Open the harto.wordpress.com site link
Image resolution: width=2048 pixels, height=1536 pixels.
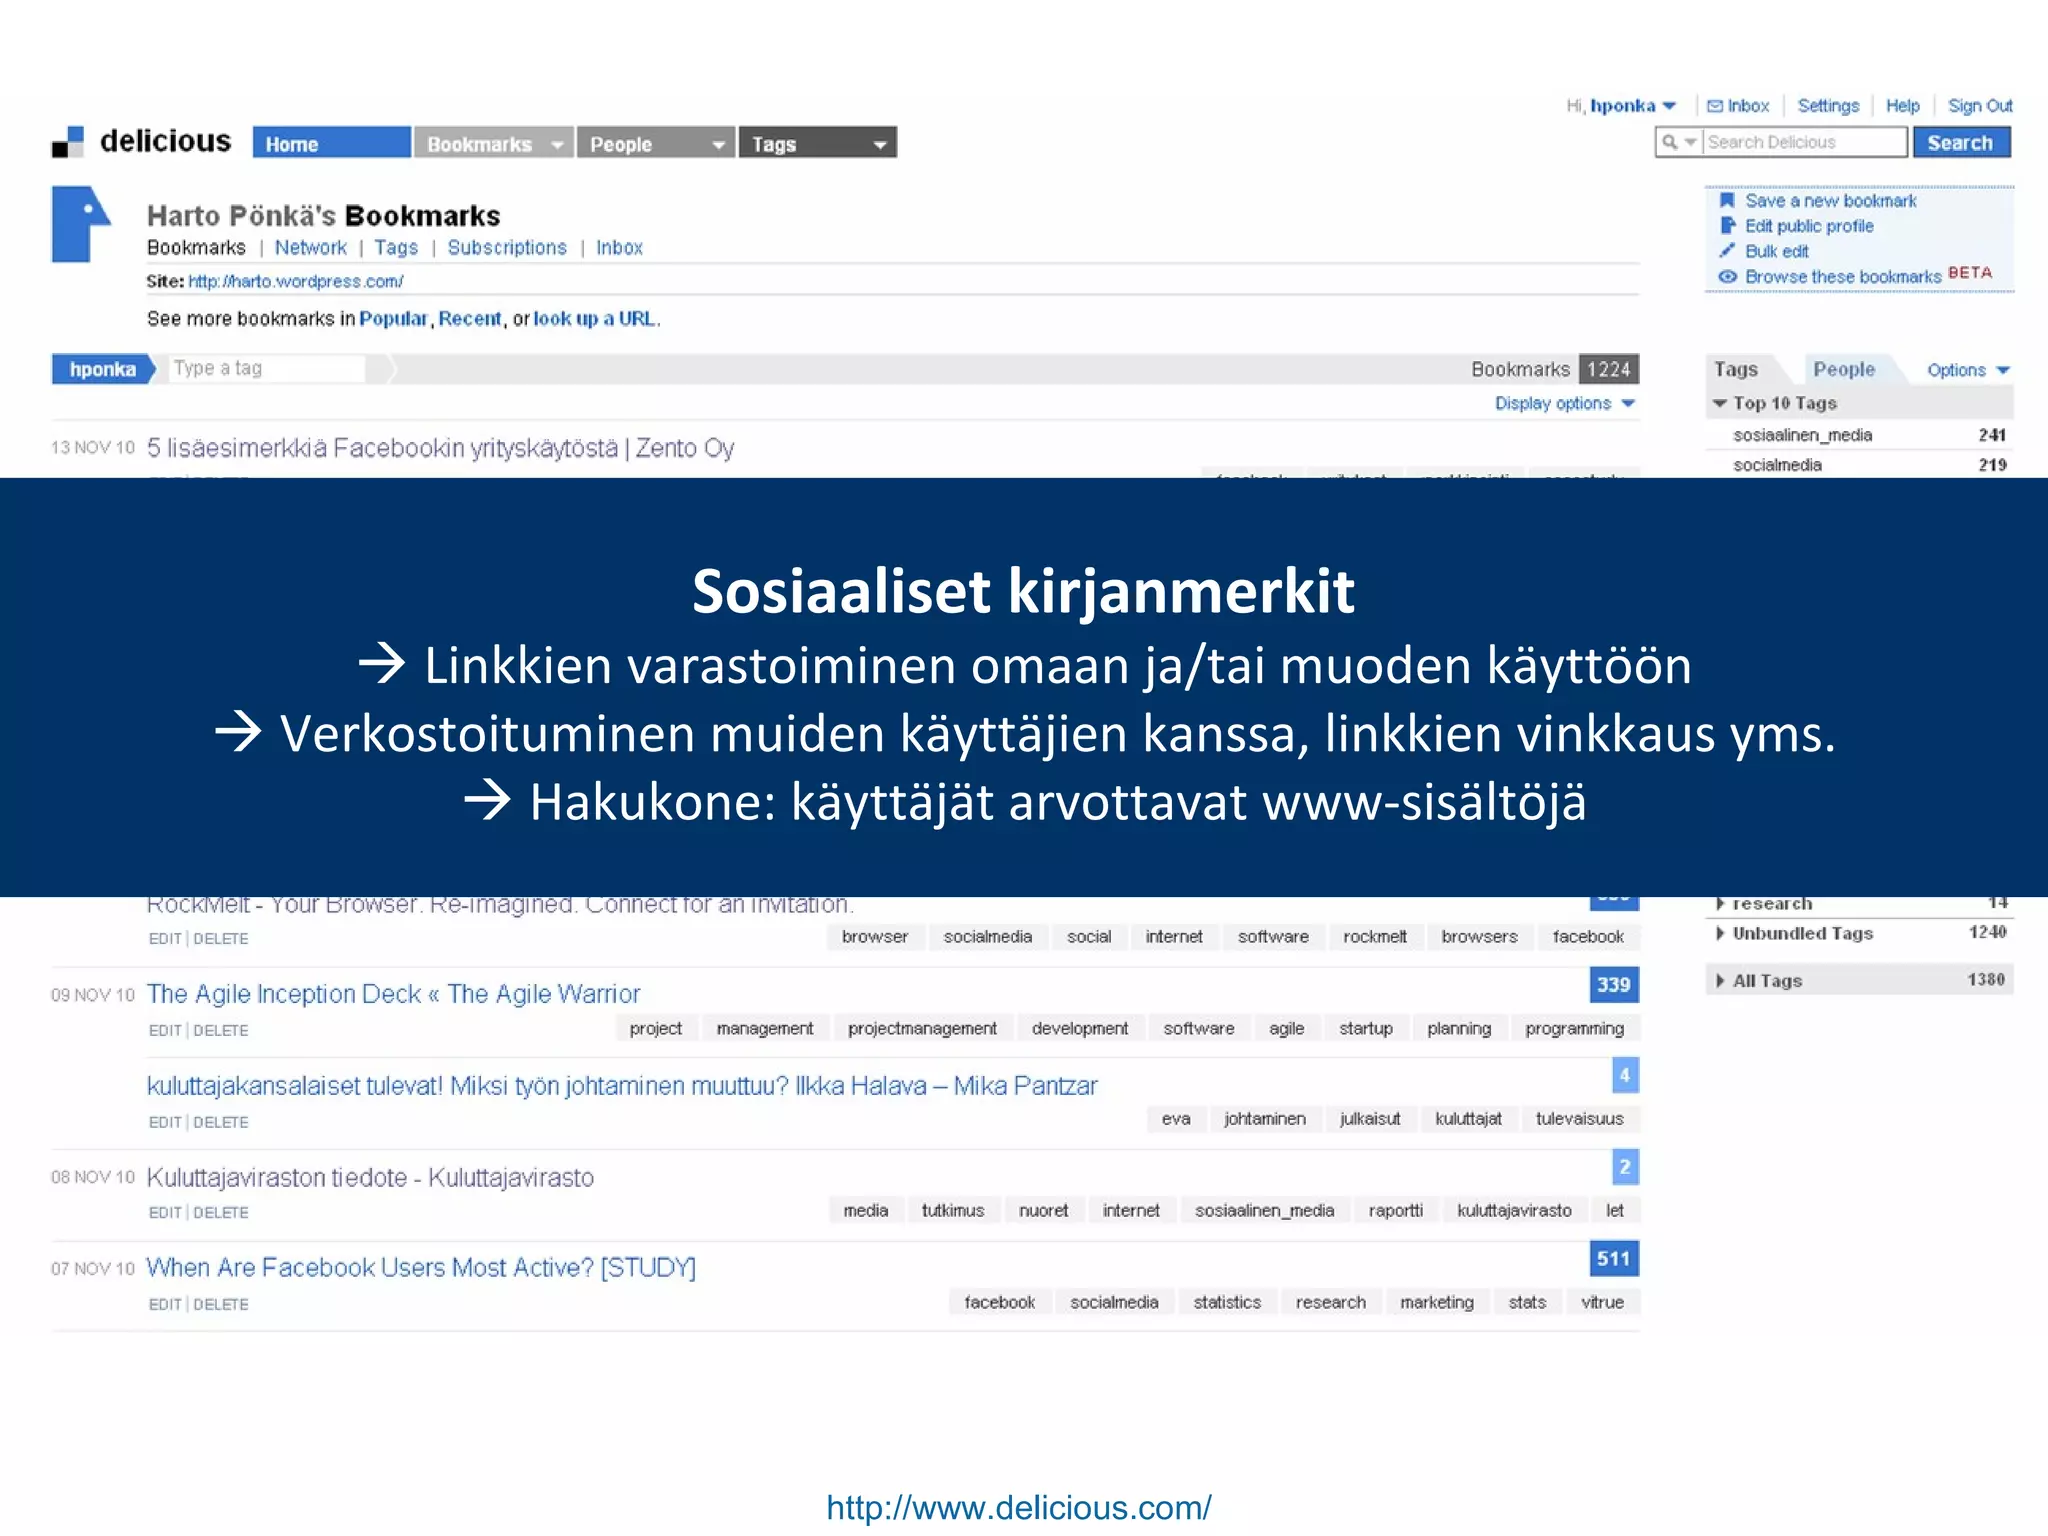(x=296, y=282)
